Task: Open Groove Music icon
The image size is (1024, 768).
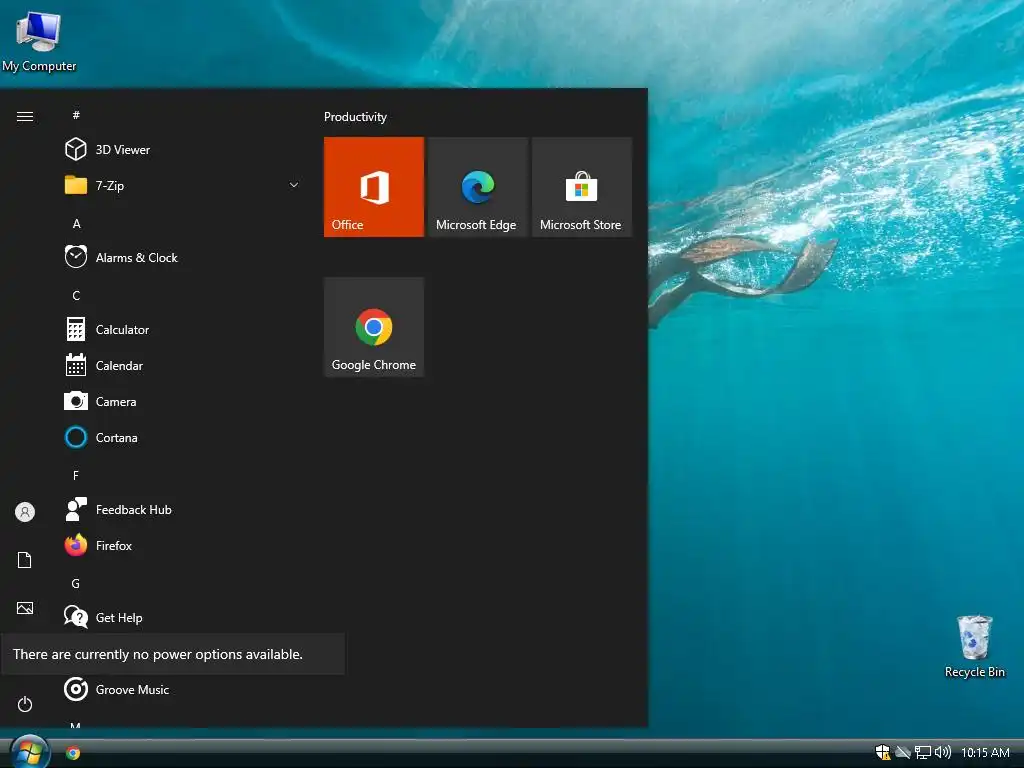Action: point(76,689)
